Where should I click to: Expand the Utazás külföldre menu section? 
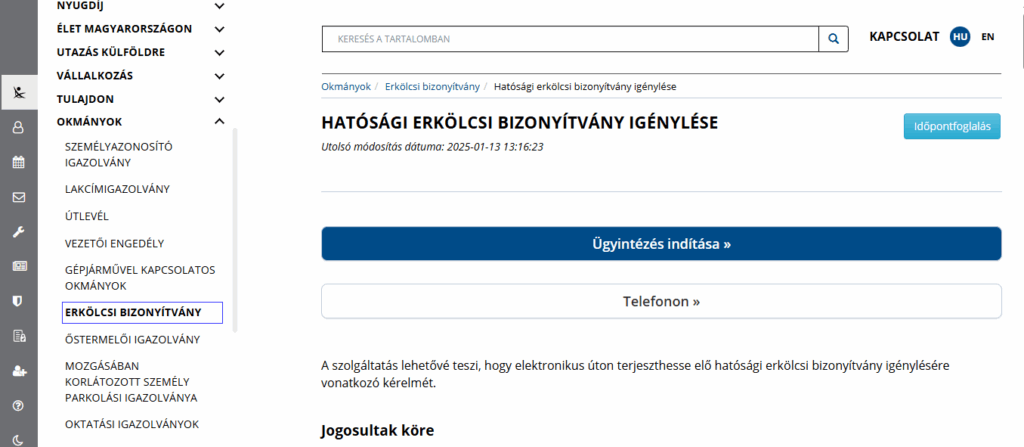219,52
